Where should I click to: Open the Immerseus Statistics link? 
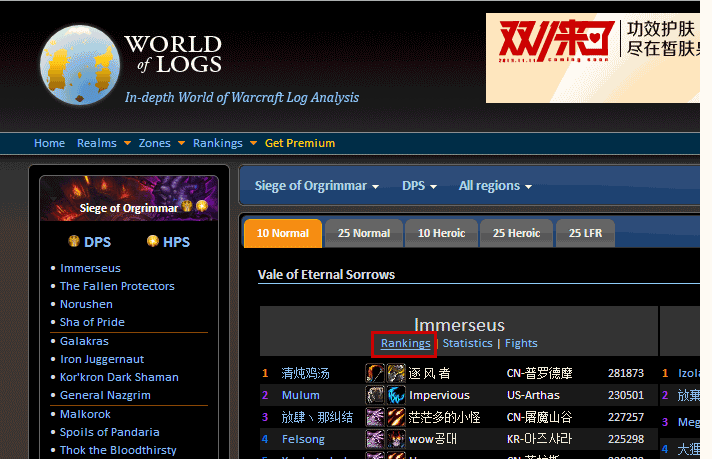point(467,343)
